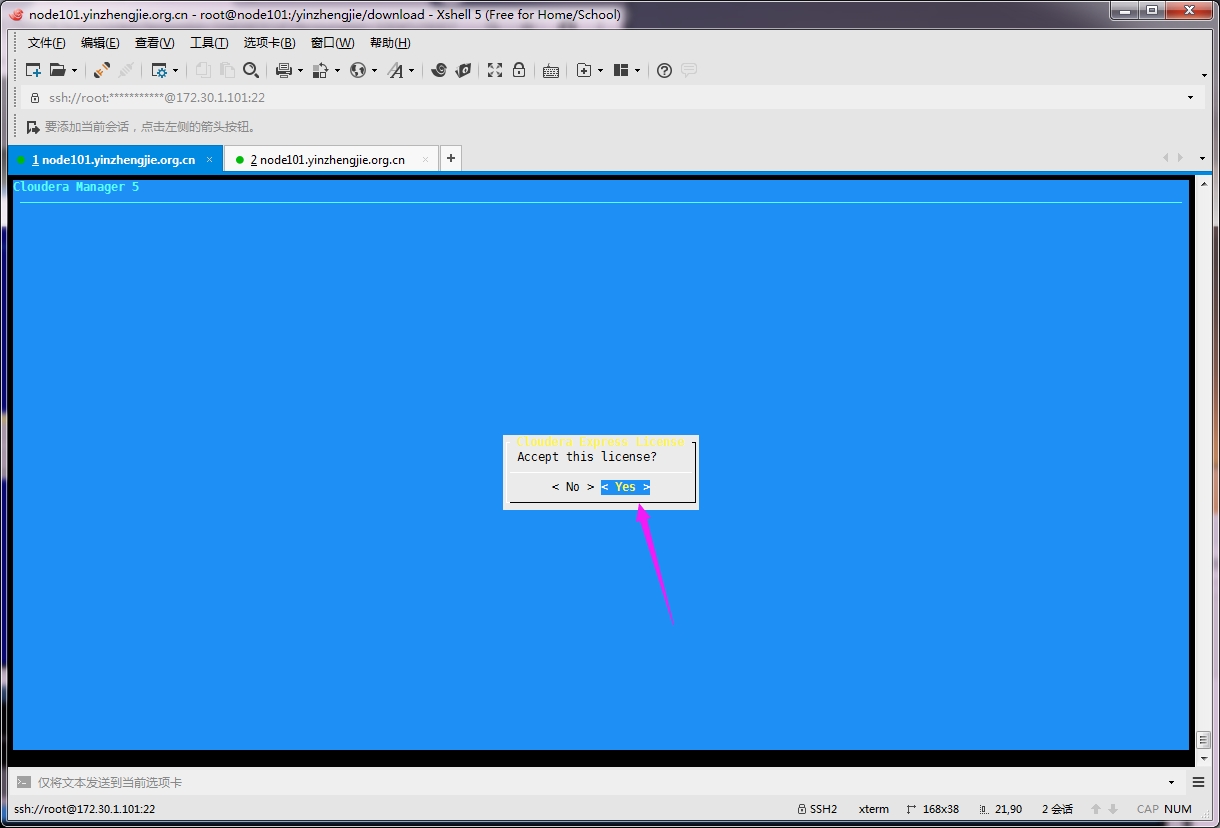Screen dimensions: 1220x828
Task: Open the 帮助(H) menu
Action: click(390, 43)
